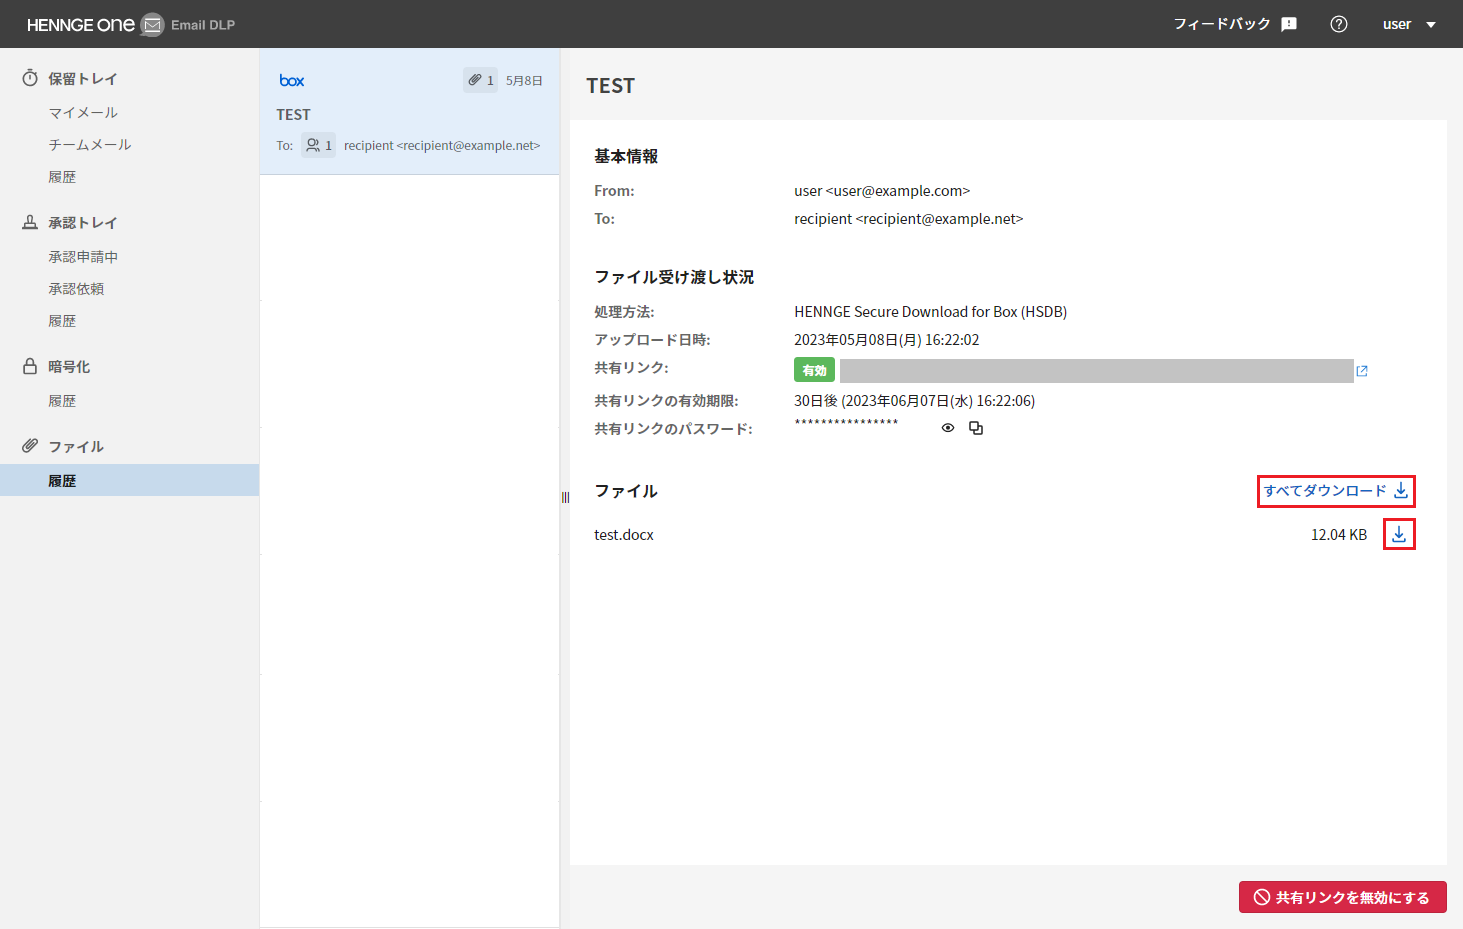The image size is (1463, 929).
Task: Click the ファイル paperclip icon in sidebar
Action: [x=30, y=446]
